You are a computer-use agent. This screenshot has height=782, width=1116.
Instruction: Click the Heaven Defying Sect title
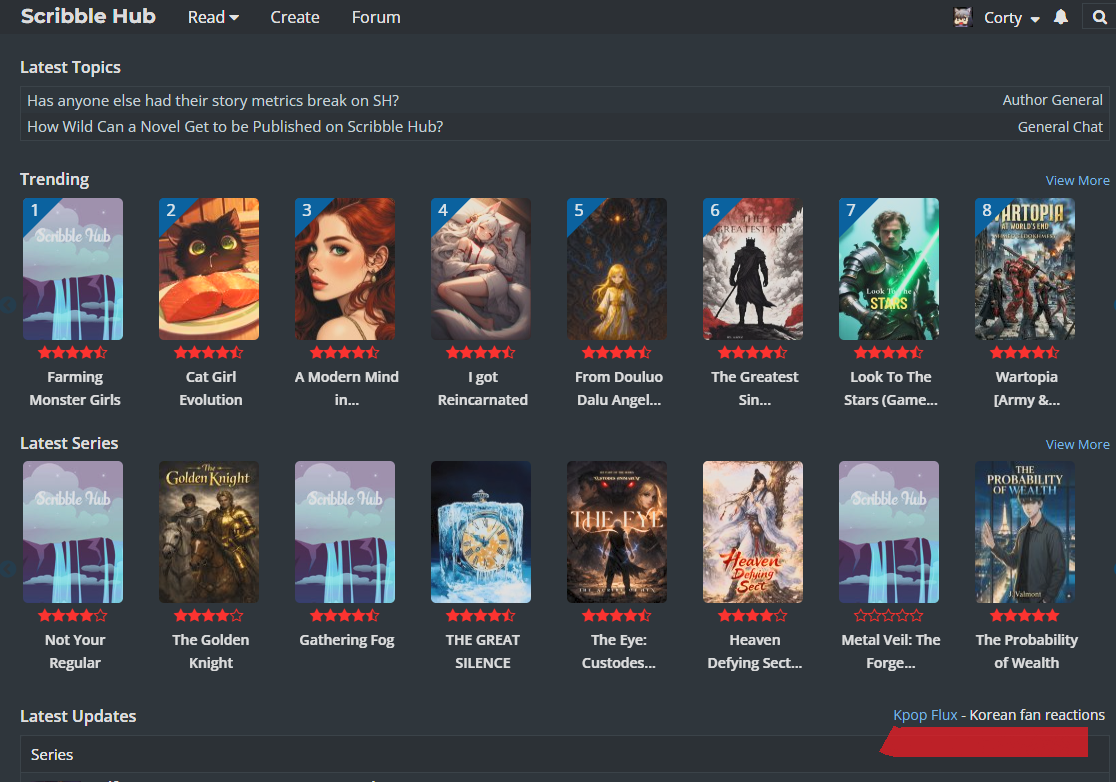[755, 651]
